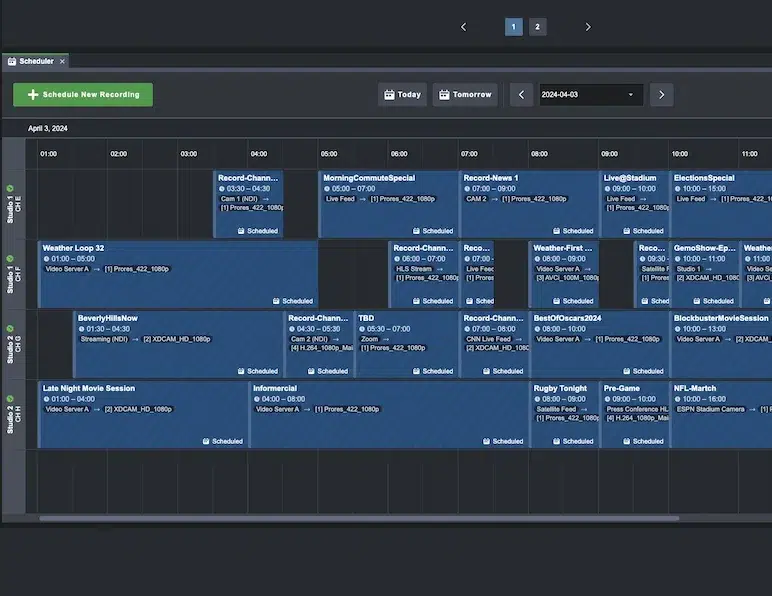Screen dimensions: 772x596
Task: Go to the next day arrow
Action: pos(661,94)
